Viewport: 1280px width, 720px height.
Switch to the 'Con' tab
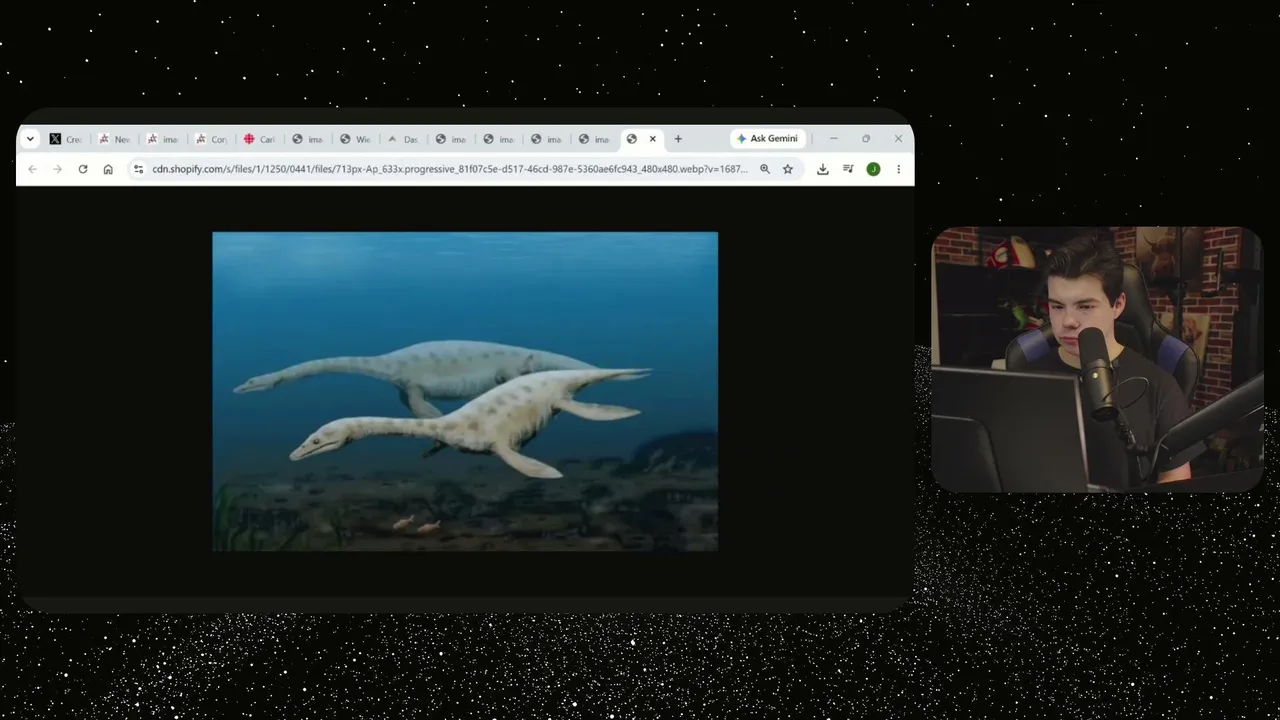point(210,139)
